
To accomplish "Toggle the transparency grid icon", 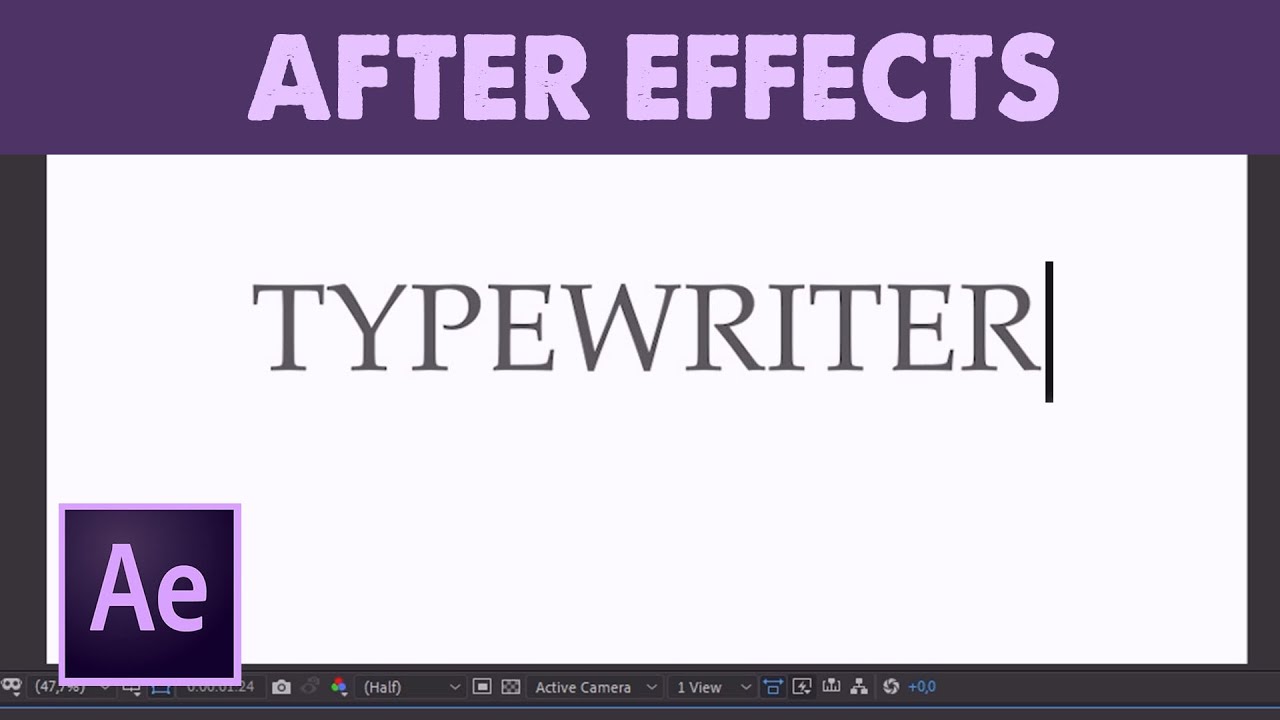I will (510, 687).
